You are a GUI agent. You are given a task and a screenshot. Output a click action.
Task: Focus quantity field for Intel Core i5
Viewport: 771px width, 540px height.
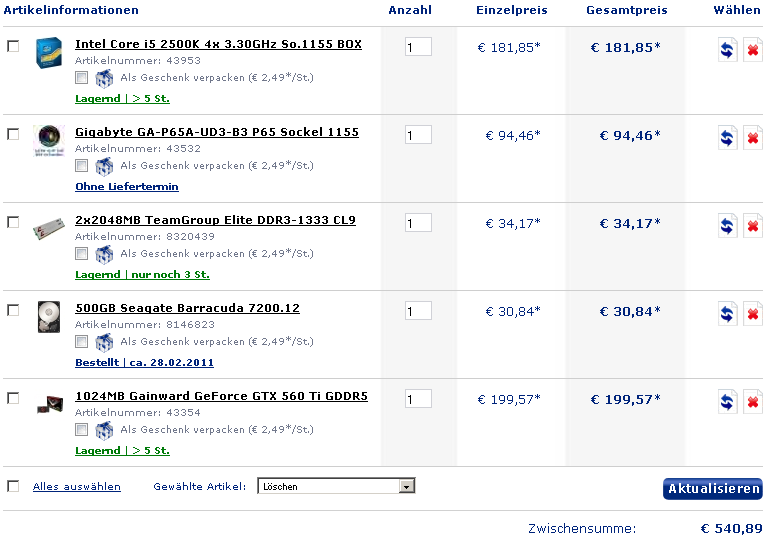pos(418,47)
